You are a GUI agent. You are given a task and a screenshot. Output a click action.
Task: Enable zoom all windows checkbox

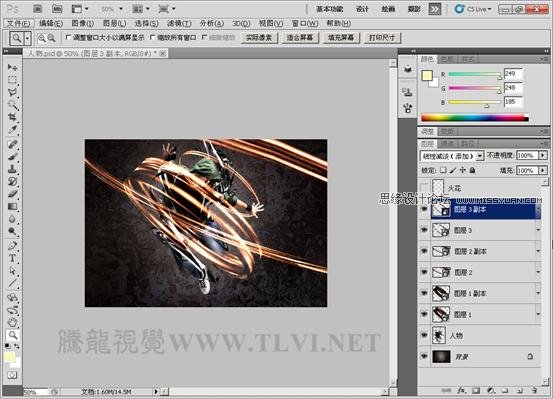[152, 37]
